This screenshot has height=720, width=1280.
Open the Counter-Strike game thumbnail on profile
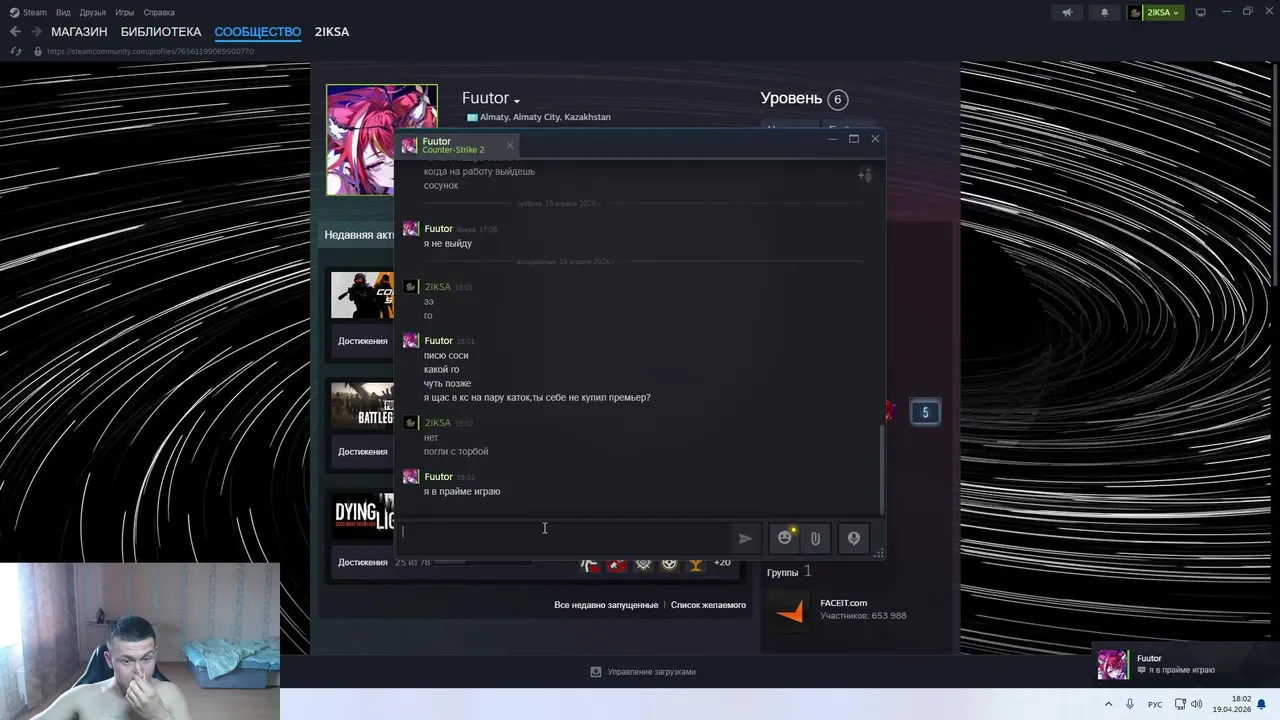[x=362, y=295]
